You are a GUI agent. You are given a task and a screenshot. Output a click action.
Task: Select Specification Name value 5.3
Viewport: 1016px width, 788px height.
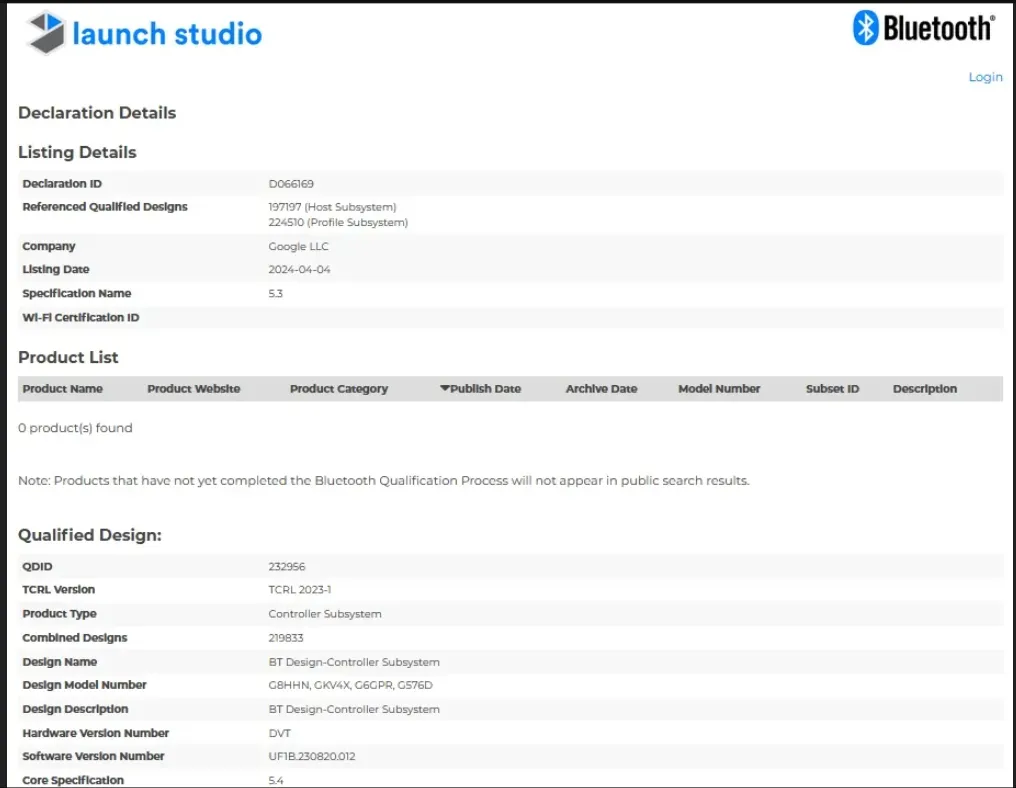(x=275, y=294)
